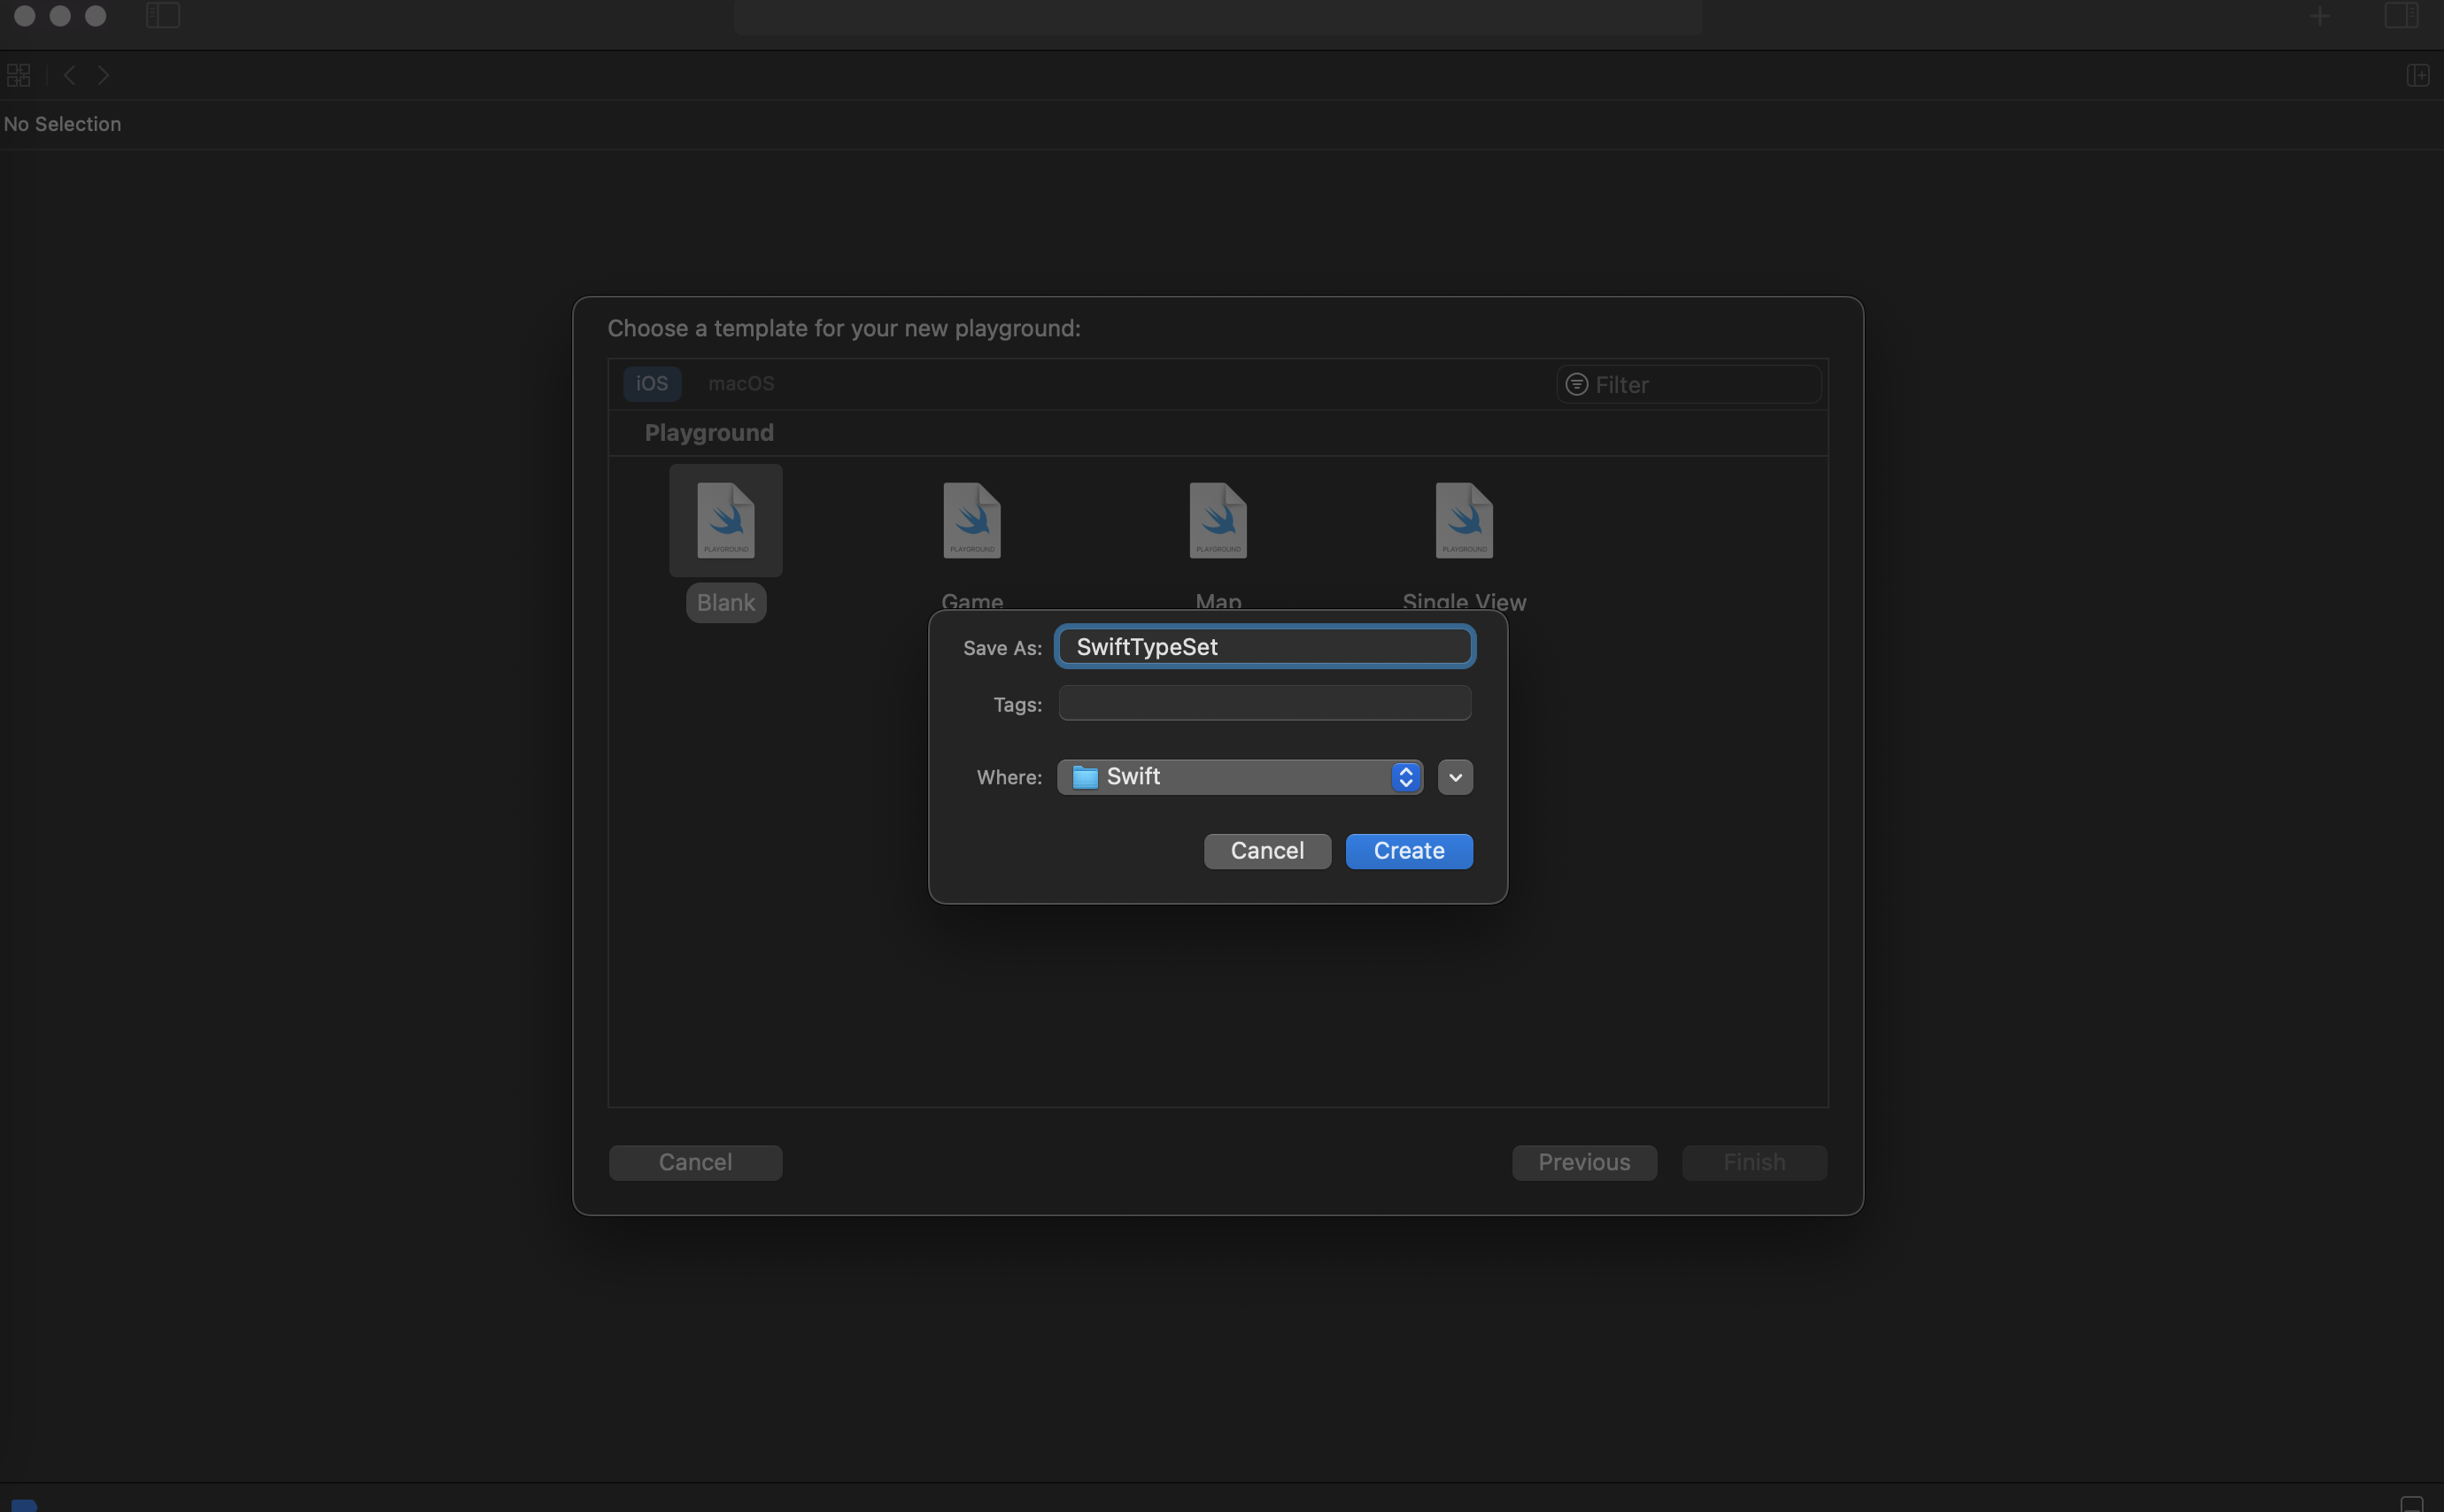Click into the Tags field
The height and width of the screenshot is (1512, 2444).
point(1264,704)
